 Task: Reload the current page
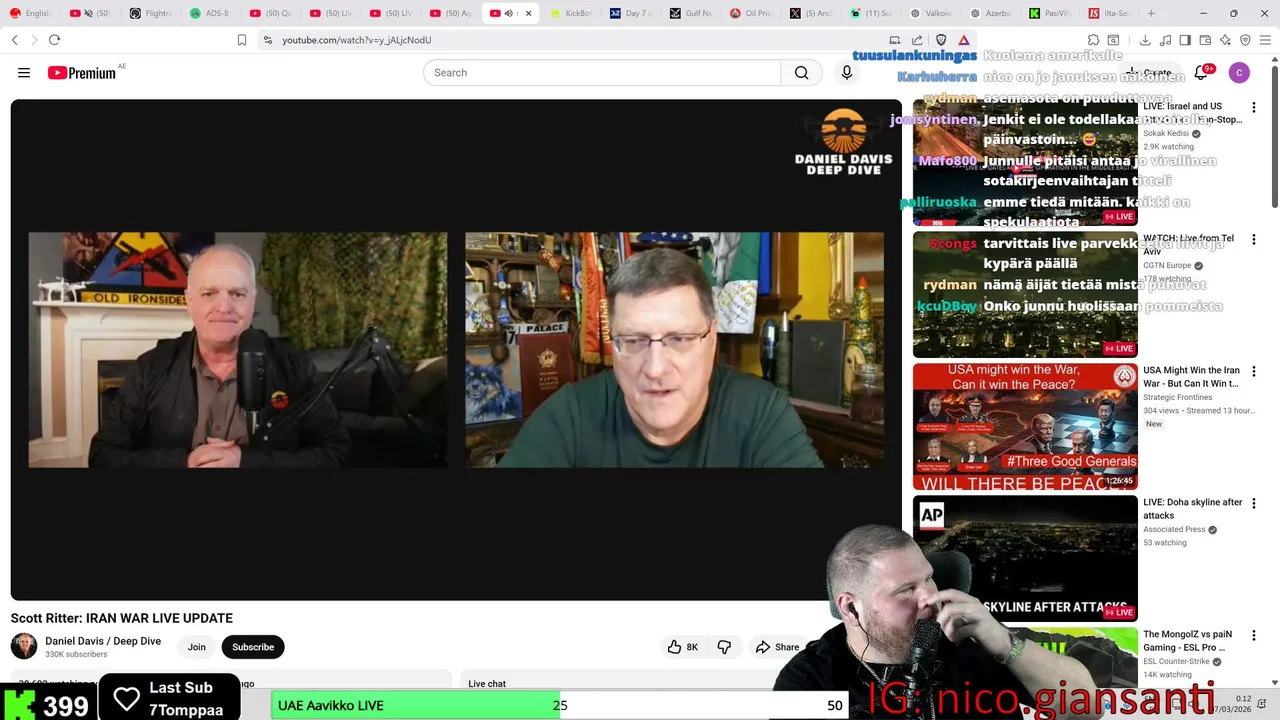pyautogui.click(x=54, y=40)
